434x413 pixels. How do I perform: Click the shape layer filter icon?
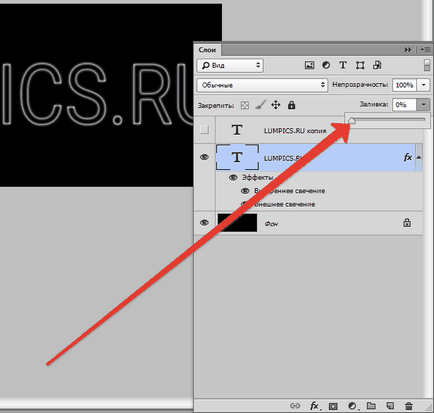(360, 65)
